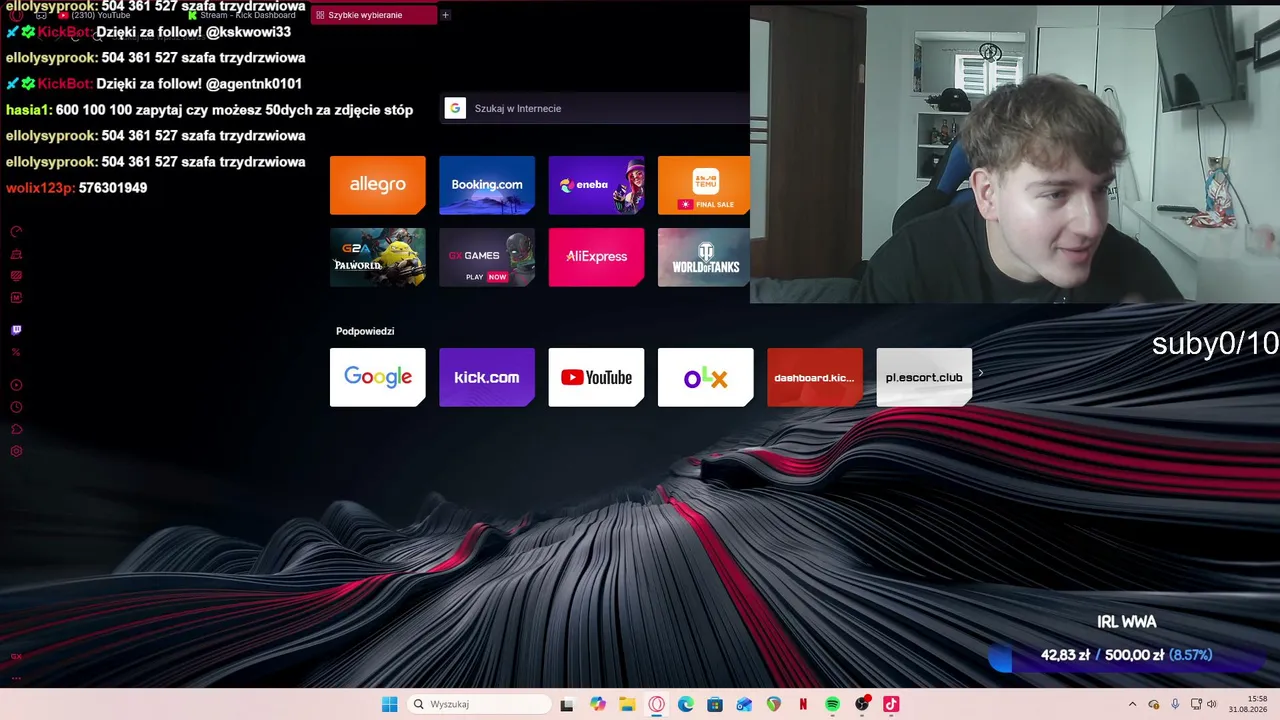Launch Copilot from the taskbar
The image size is (1280, 720).
(x=598, y=704)
